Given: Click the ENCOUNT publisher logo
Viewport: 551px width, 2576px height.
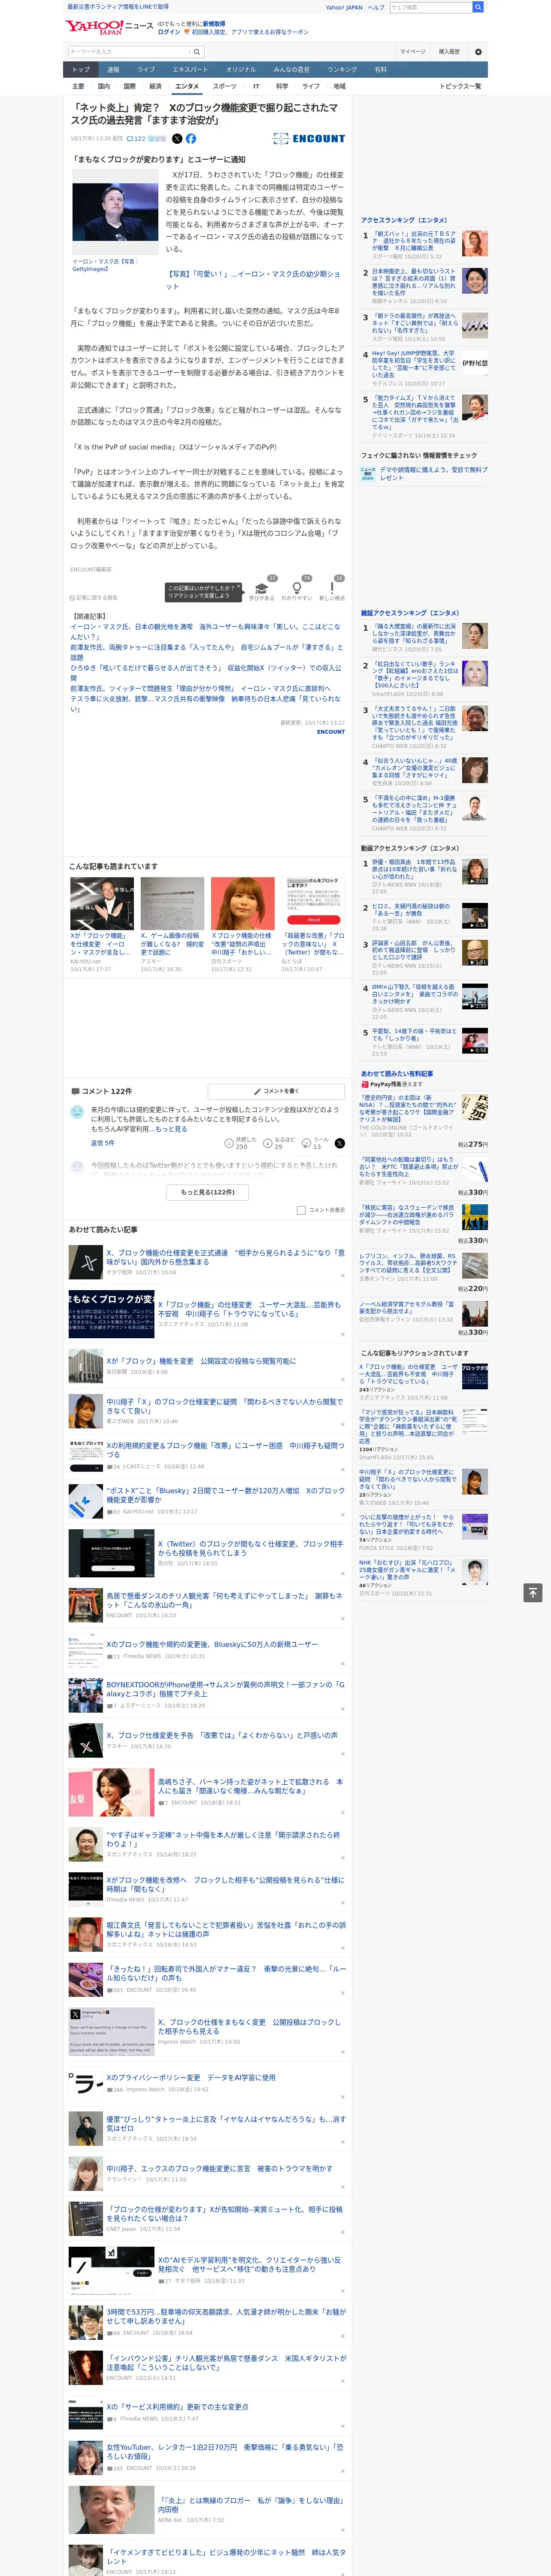Looking at the screenshot, I should (x=309, y=139).
